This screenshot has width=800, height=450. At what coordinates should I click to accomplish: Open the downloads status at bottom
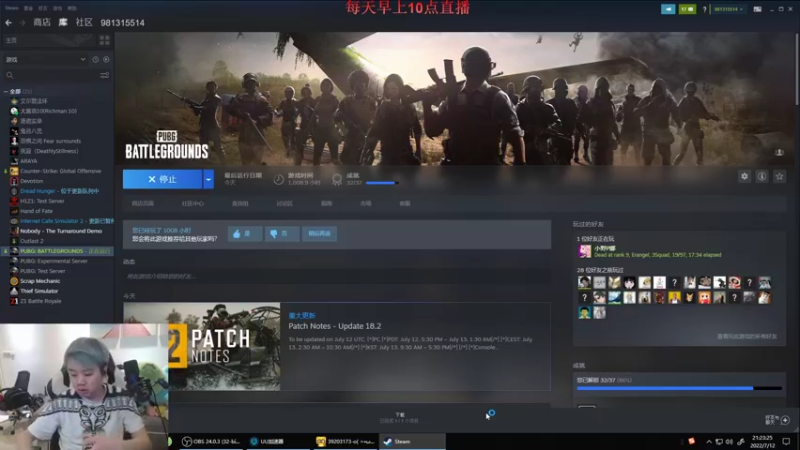click(x=399, y=418)
